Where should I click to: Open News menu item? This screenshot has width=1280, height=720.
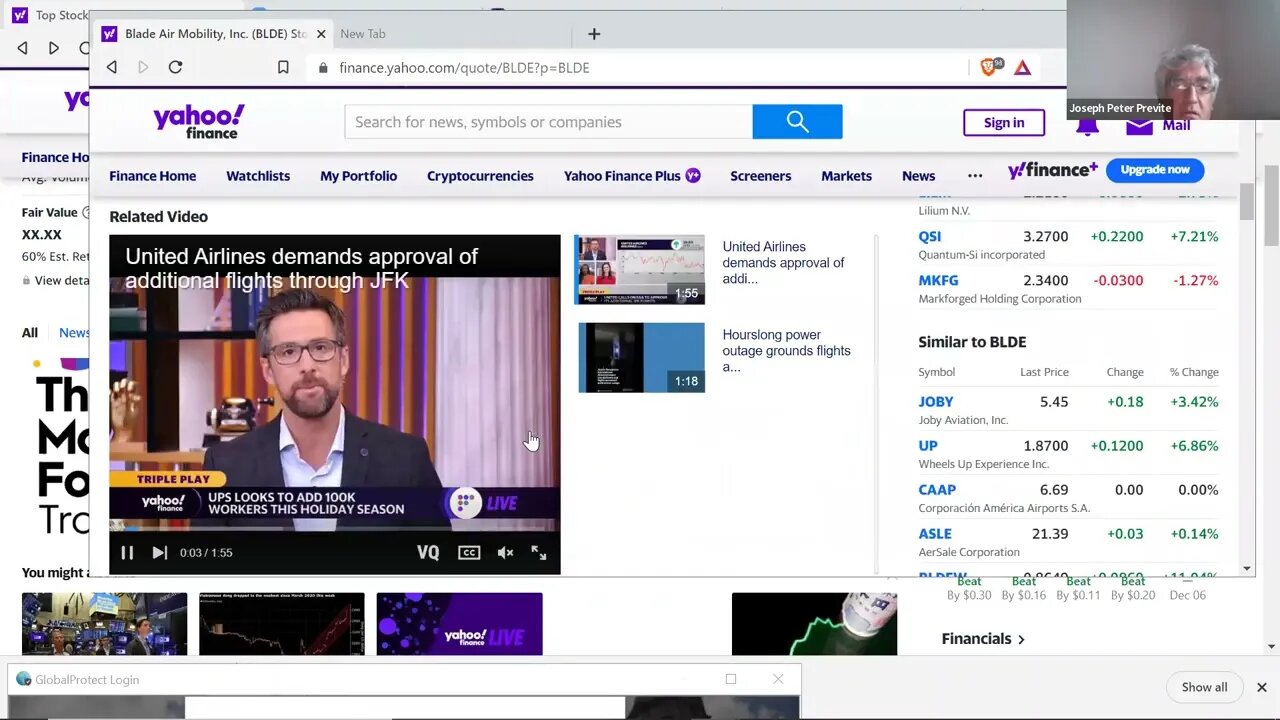pyautogui.click(x=918, y=176)
